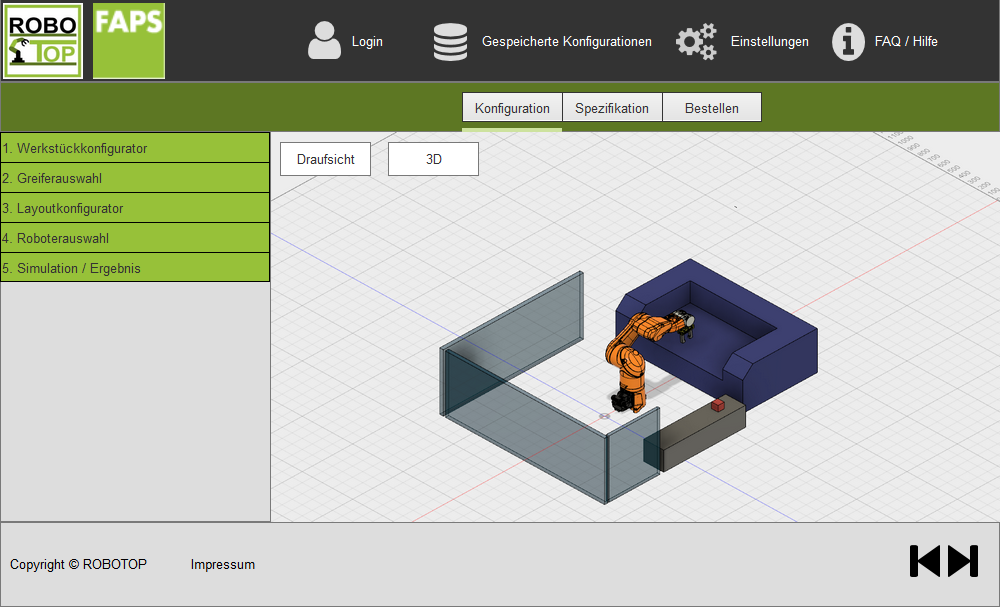The width and height of the screenshot is (1000, 608).
Task: Click the ROBOTOP logo
Action: click(42, 41)
